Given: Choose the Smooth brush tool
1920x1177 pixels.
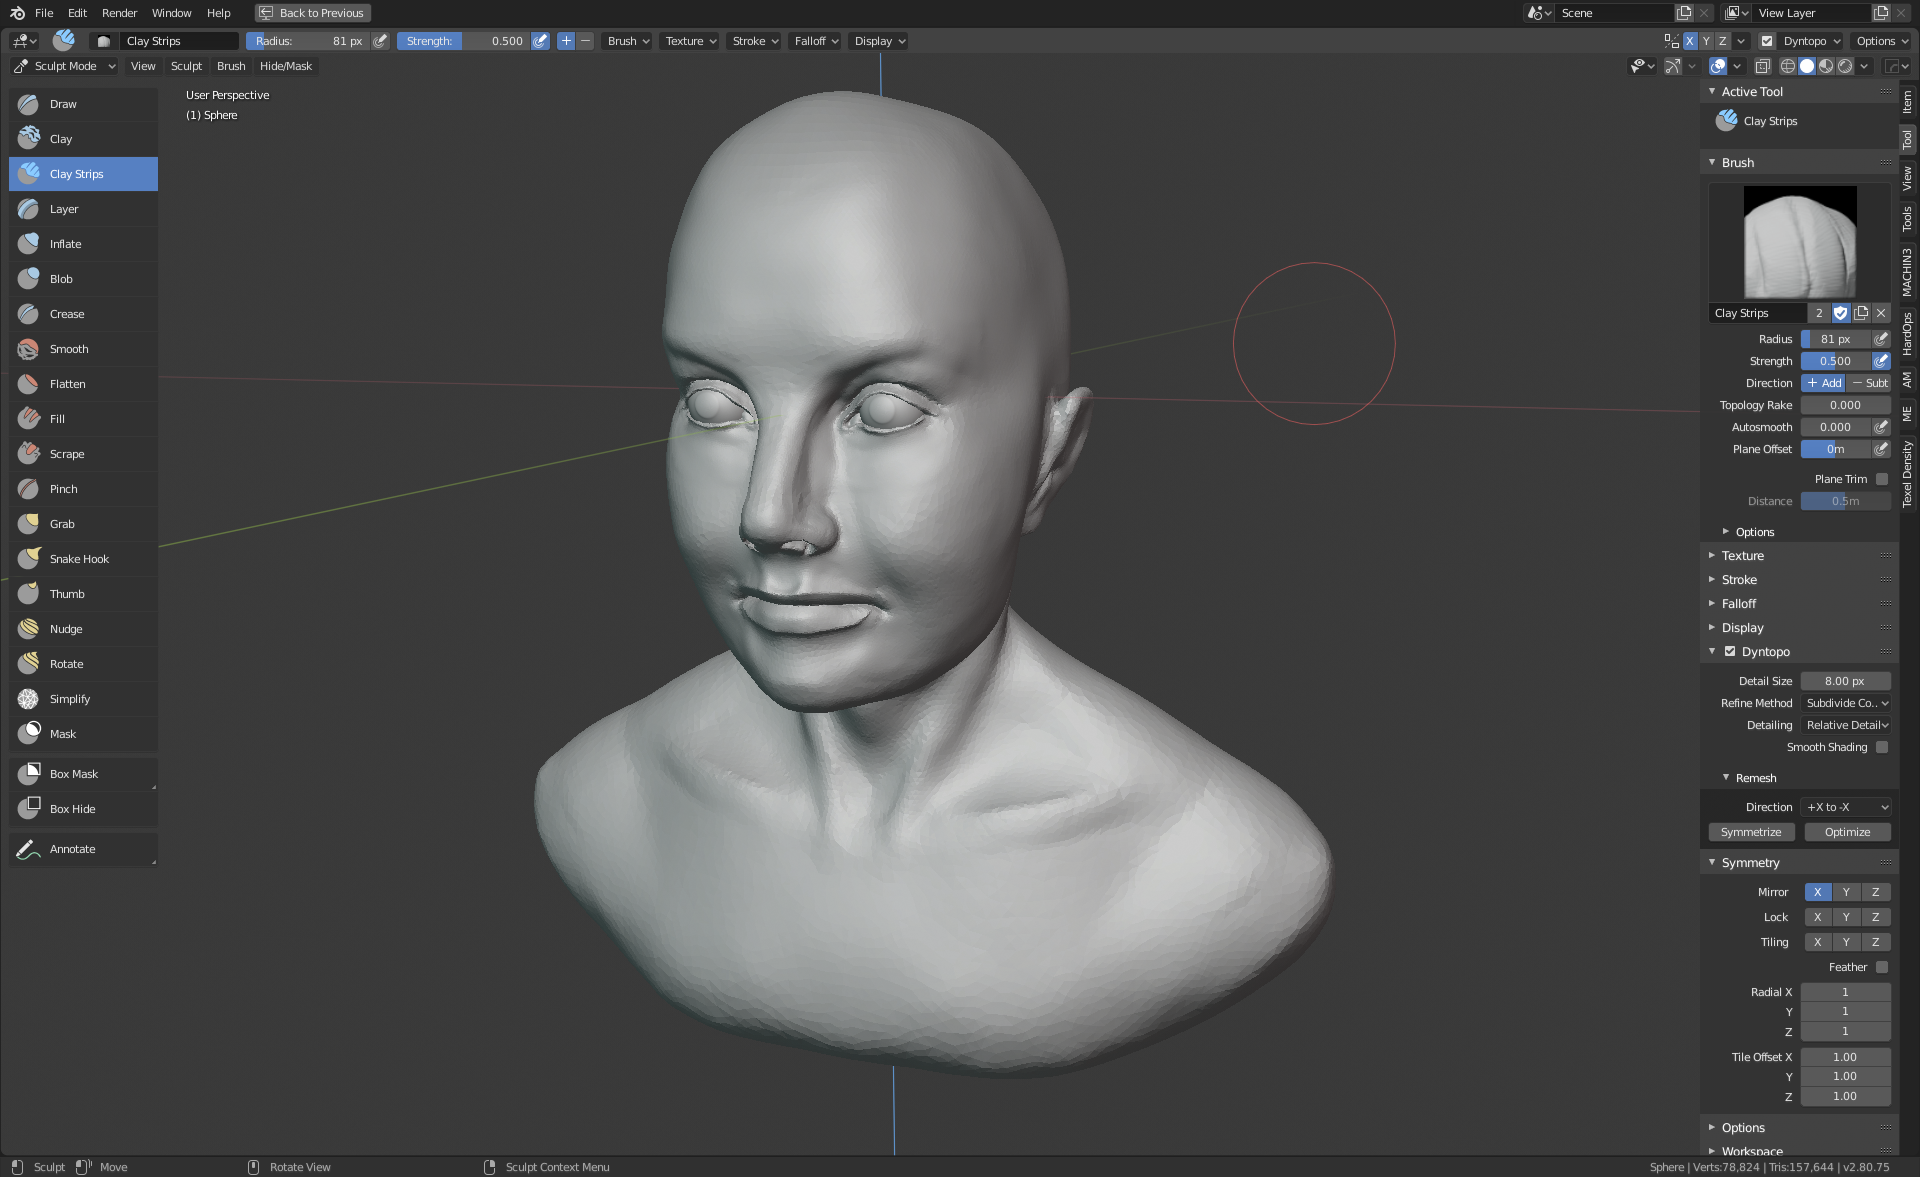Looking at the screenshot, I should [69, 349].
